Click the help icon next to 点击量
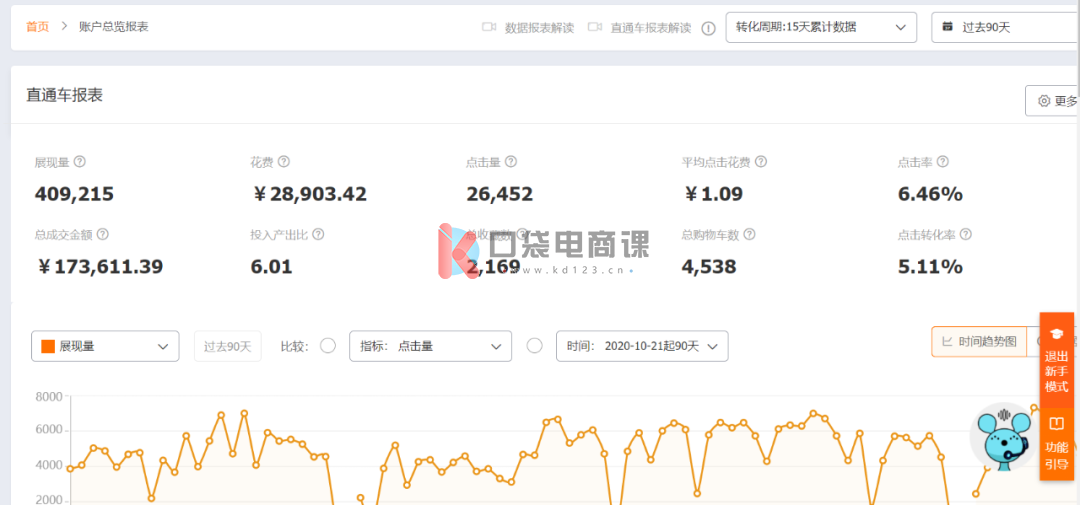 pos(510,162)
